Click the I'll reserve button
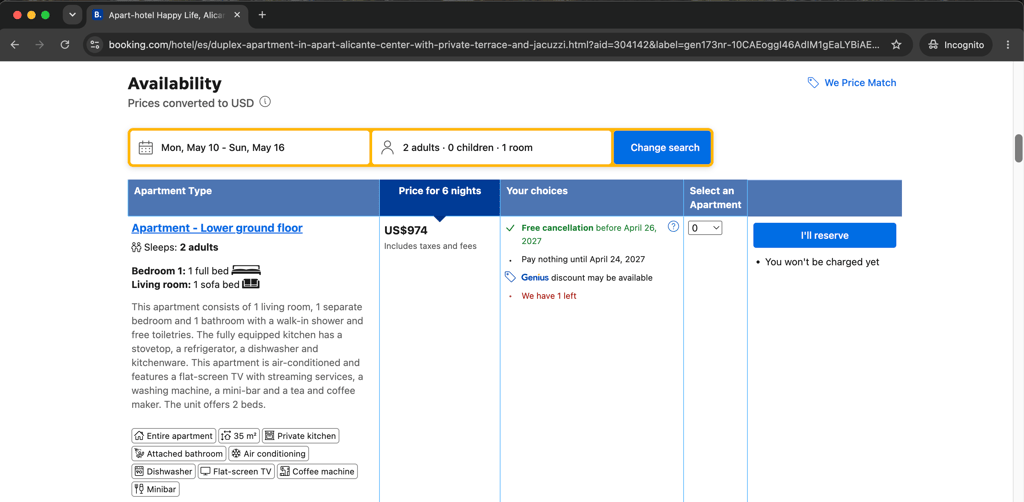 824,235
